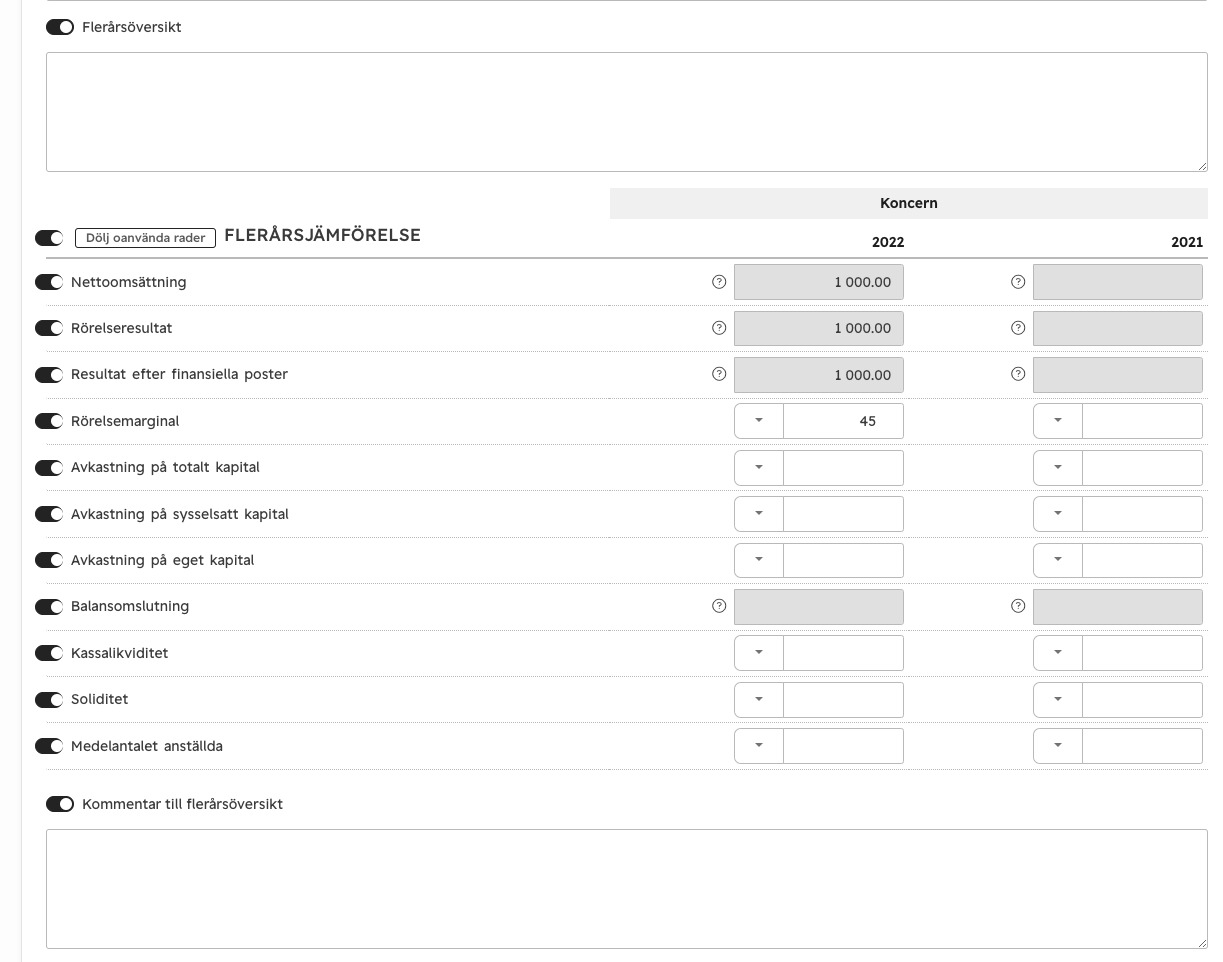Disable Resultat efter finansiella poster row

pos(49,375)
